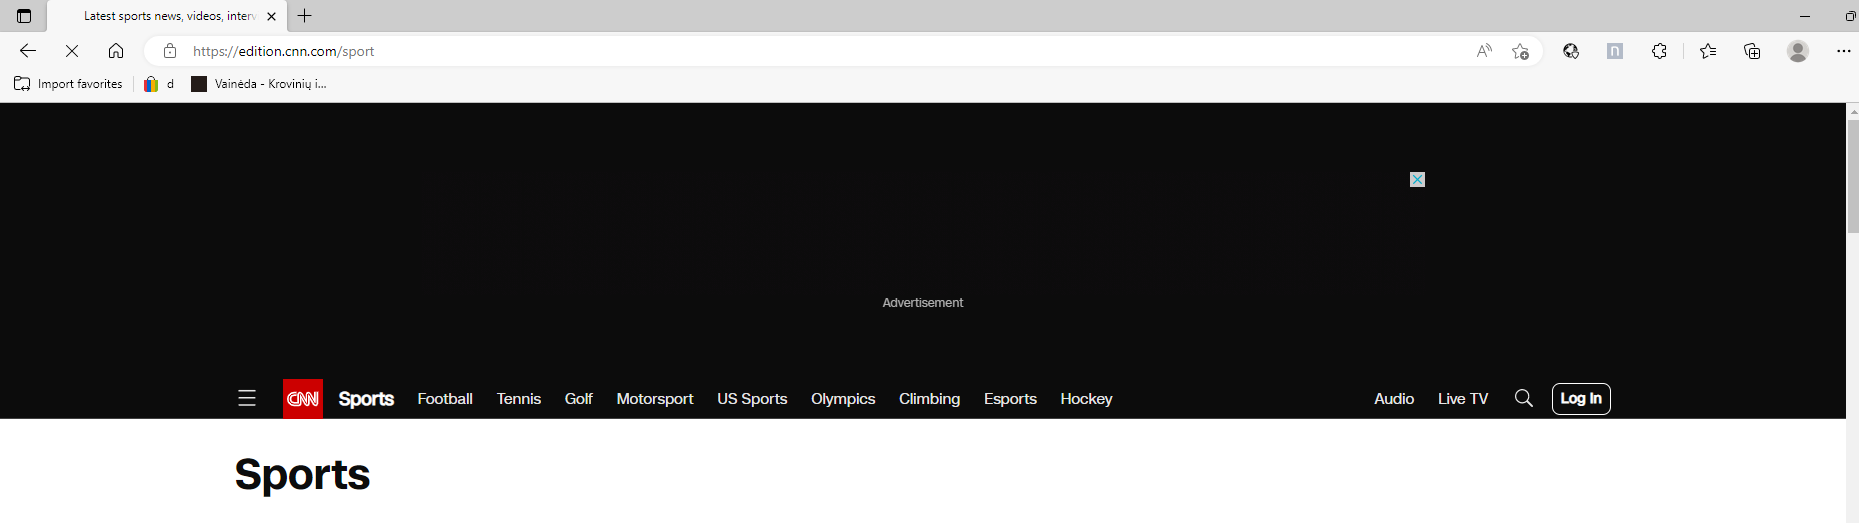1859x523 pixels.
Task: Open the CNN hamburger menu
Action: [x=247, y=398]
